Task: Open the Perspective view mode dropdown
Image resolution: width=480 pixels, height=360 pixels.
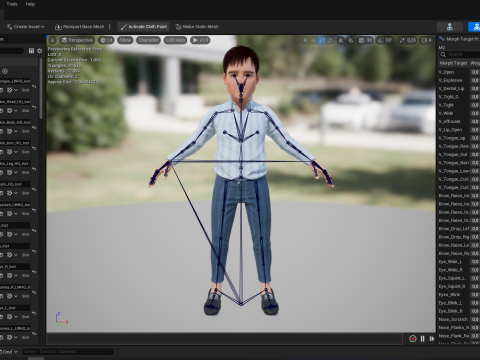Action: pos(77,40)
